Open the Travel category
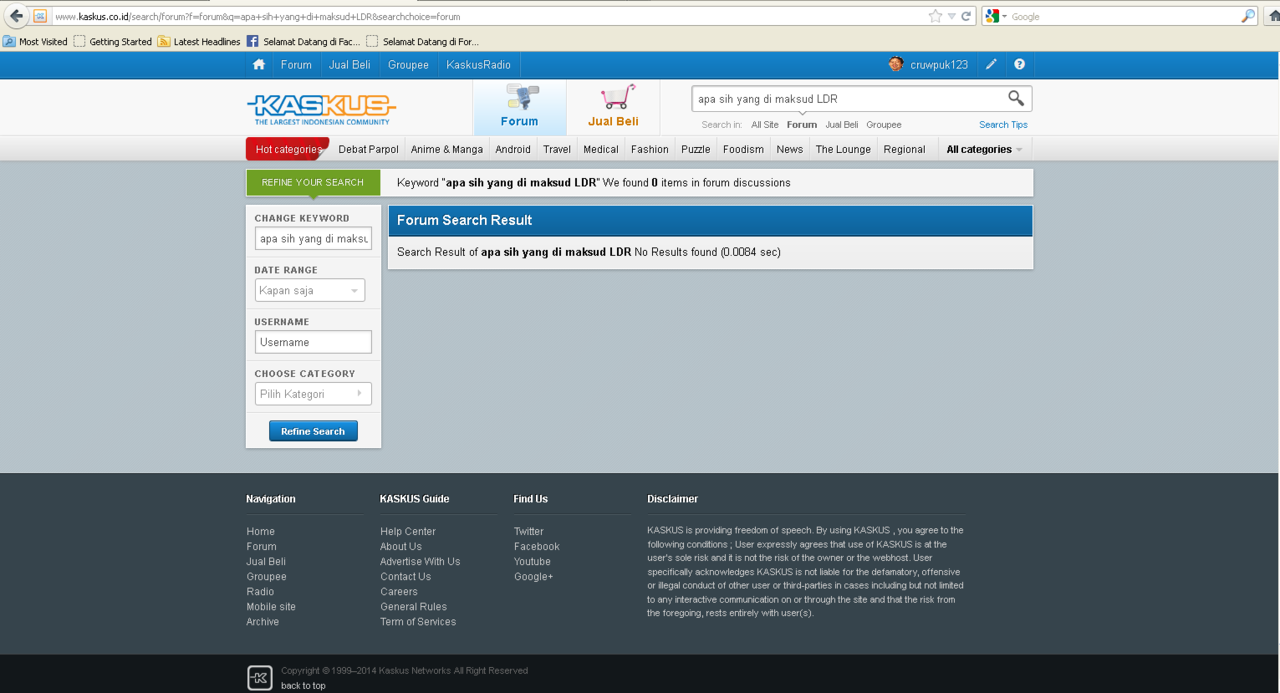This screenshot has width=1280, height=693. click(557, 149)
